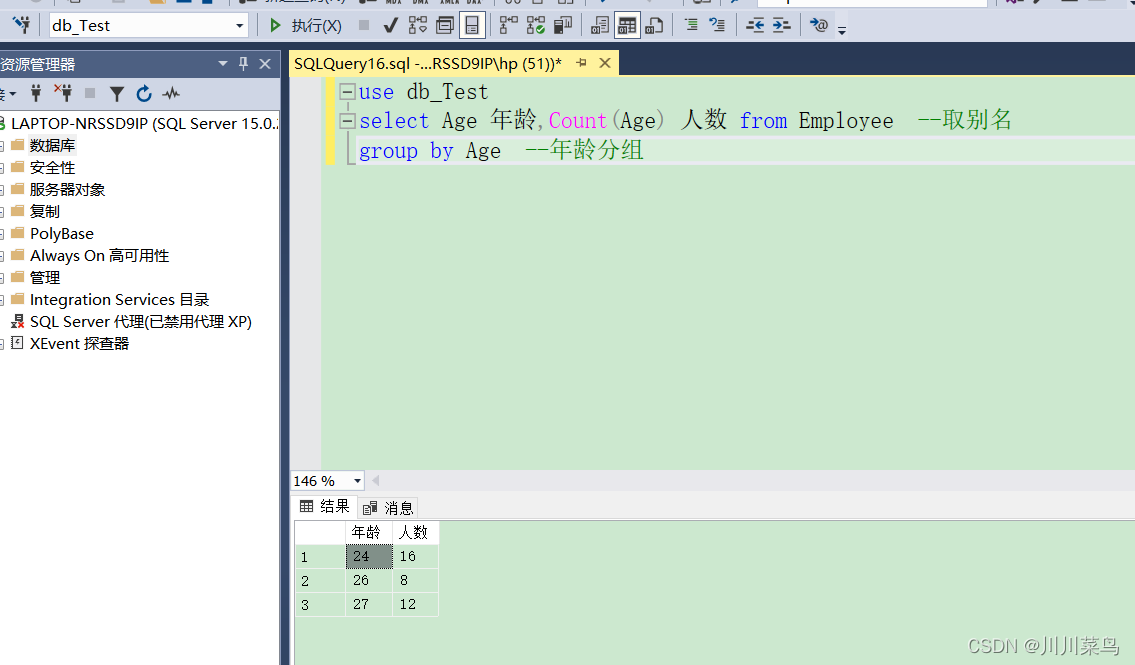
Task: Select the LAPTOP-NRSSD9IP server node
Action: coord(143,124)
